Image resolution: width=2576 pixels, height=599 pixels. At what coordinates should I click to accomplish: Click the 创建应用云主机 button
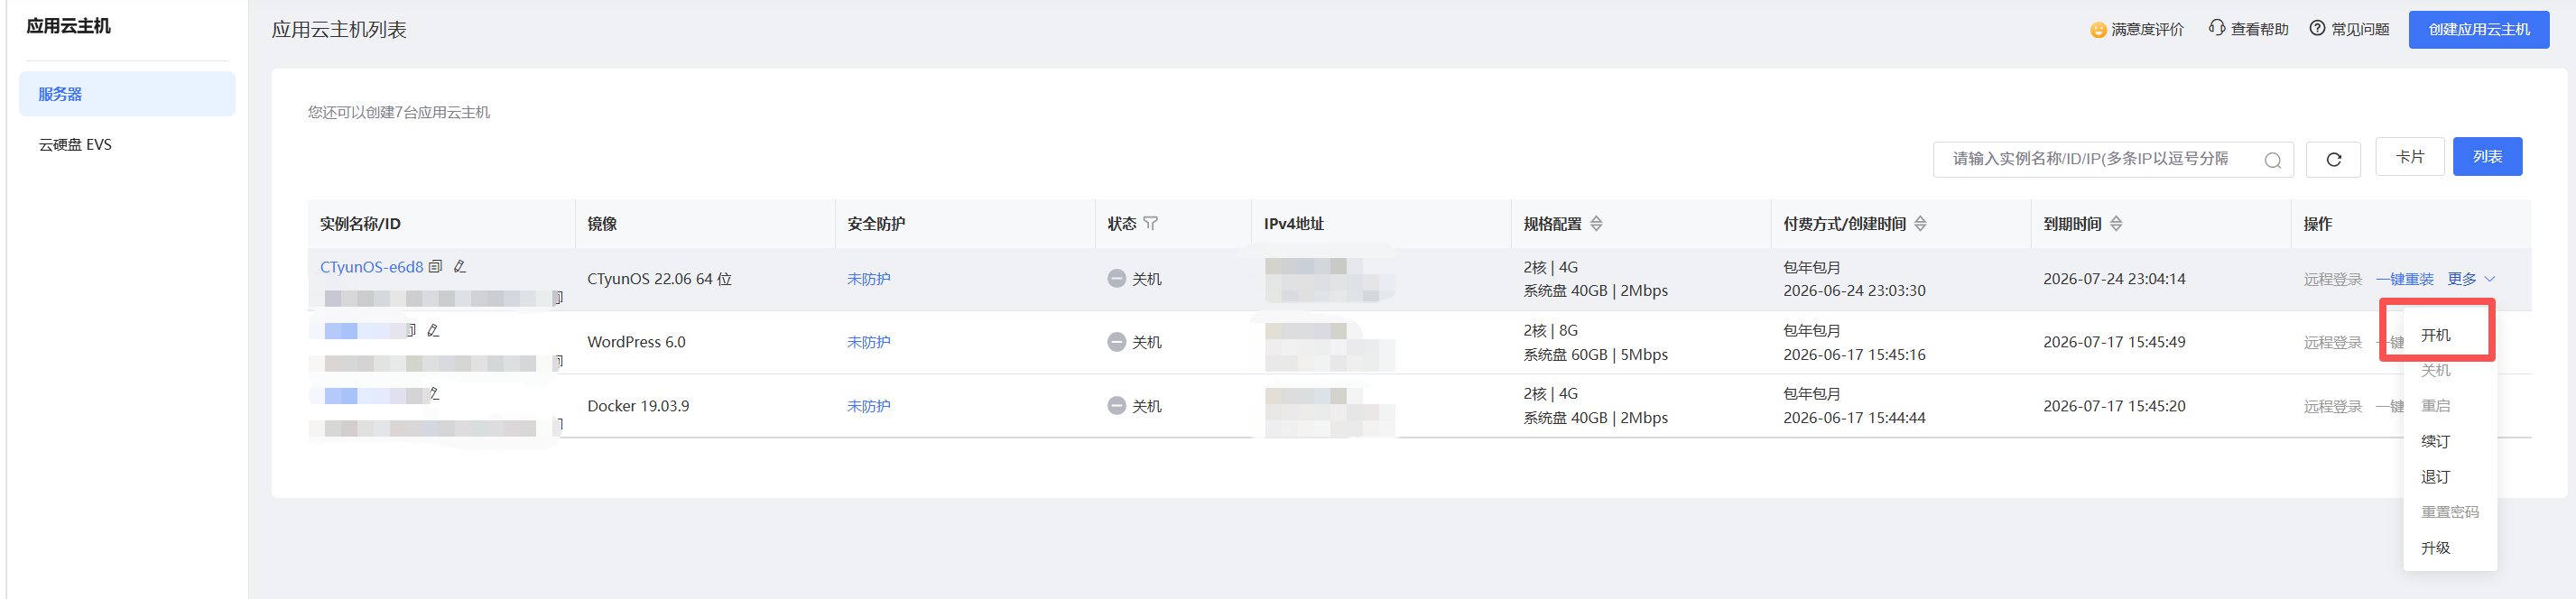pos(2479,30)
